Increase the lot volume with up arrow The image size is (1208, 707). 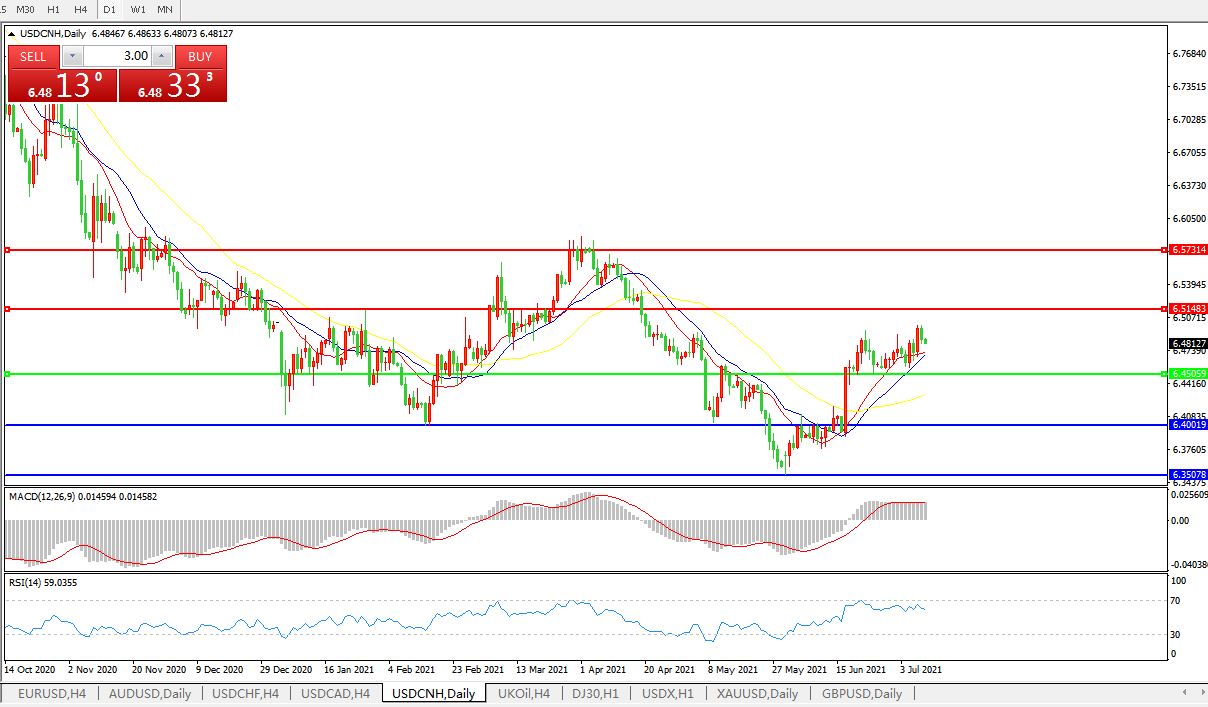point(161,57)
